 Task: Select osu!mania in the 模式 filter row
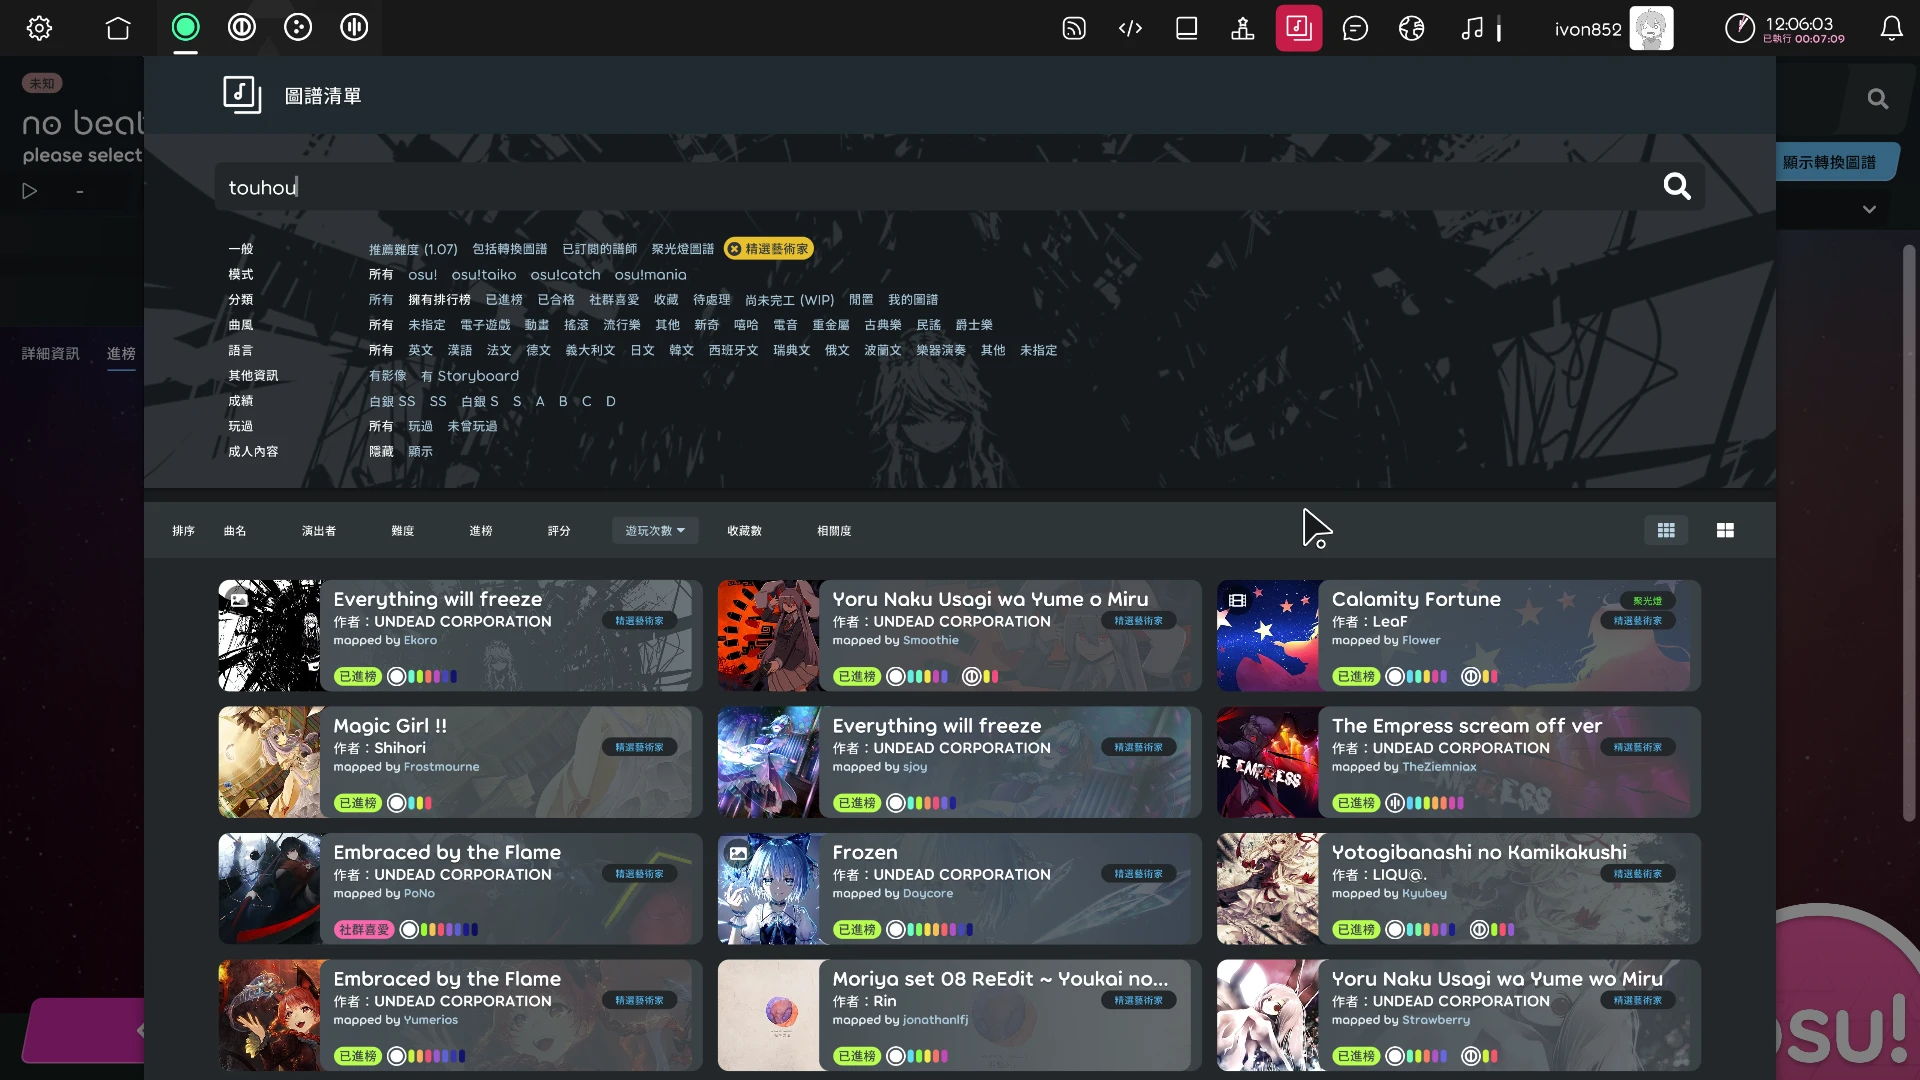[x=650, y=274]
